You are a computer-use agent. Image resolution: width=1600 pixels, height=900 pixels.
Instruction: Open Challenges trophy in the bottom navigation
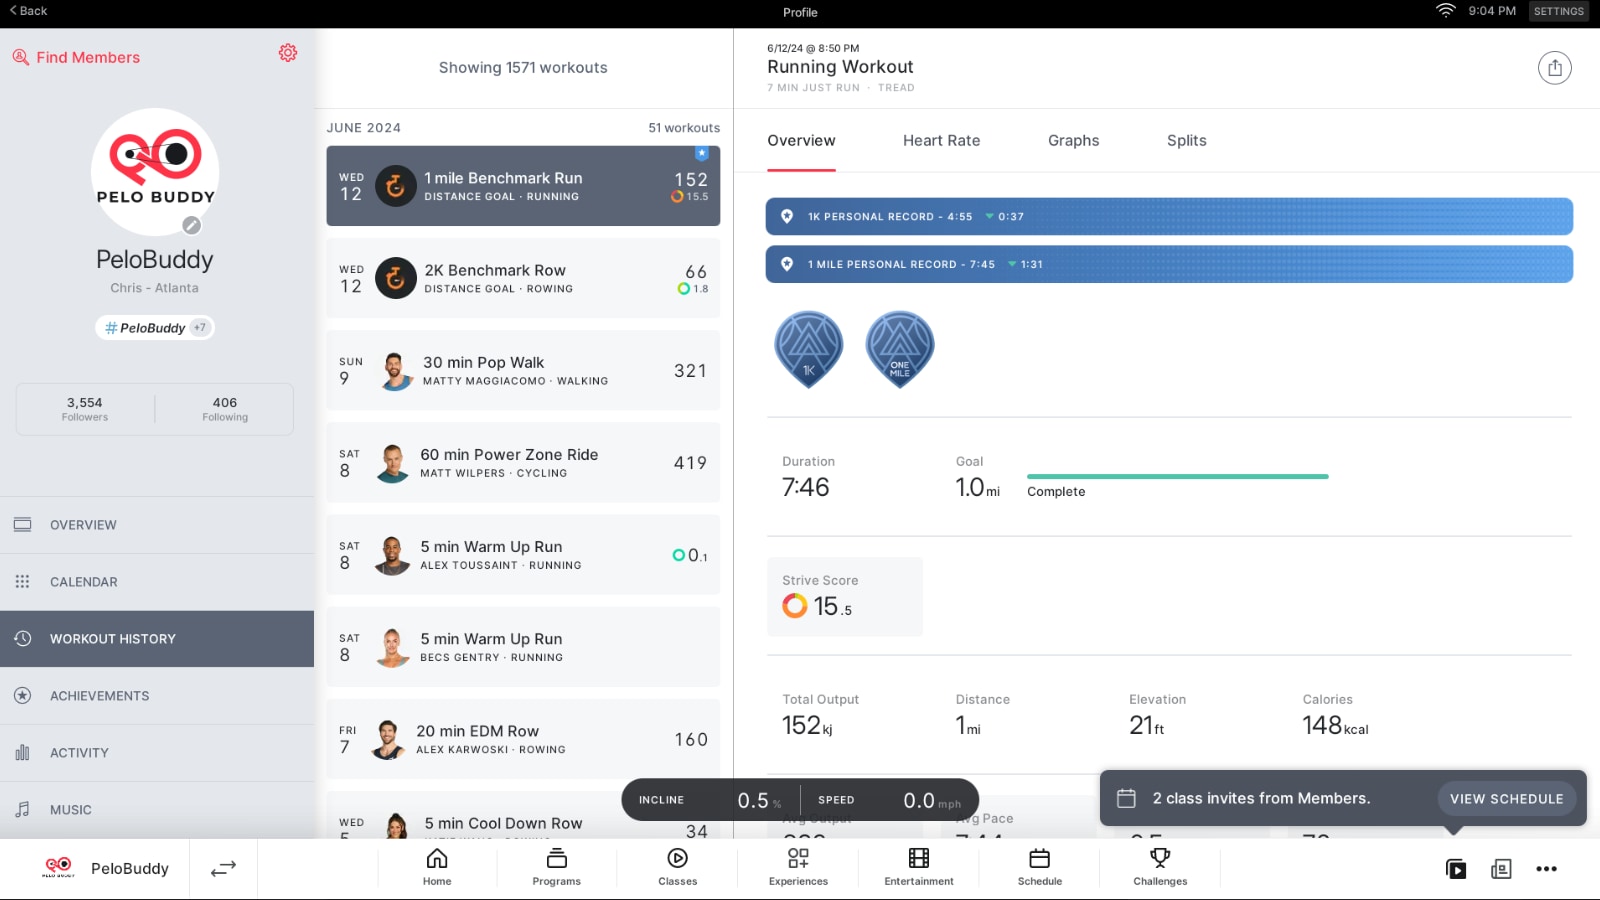(1160, 867)
